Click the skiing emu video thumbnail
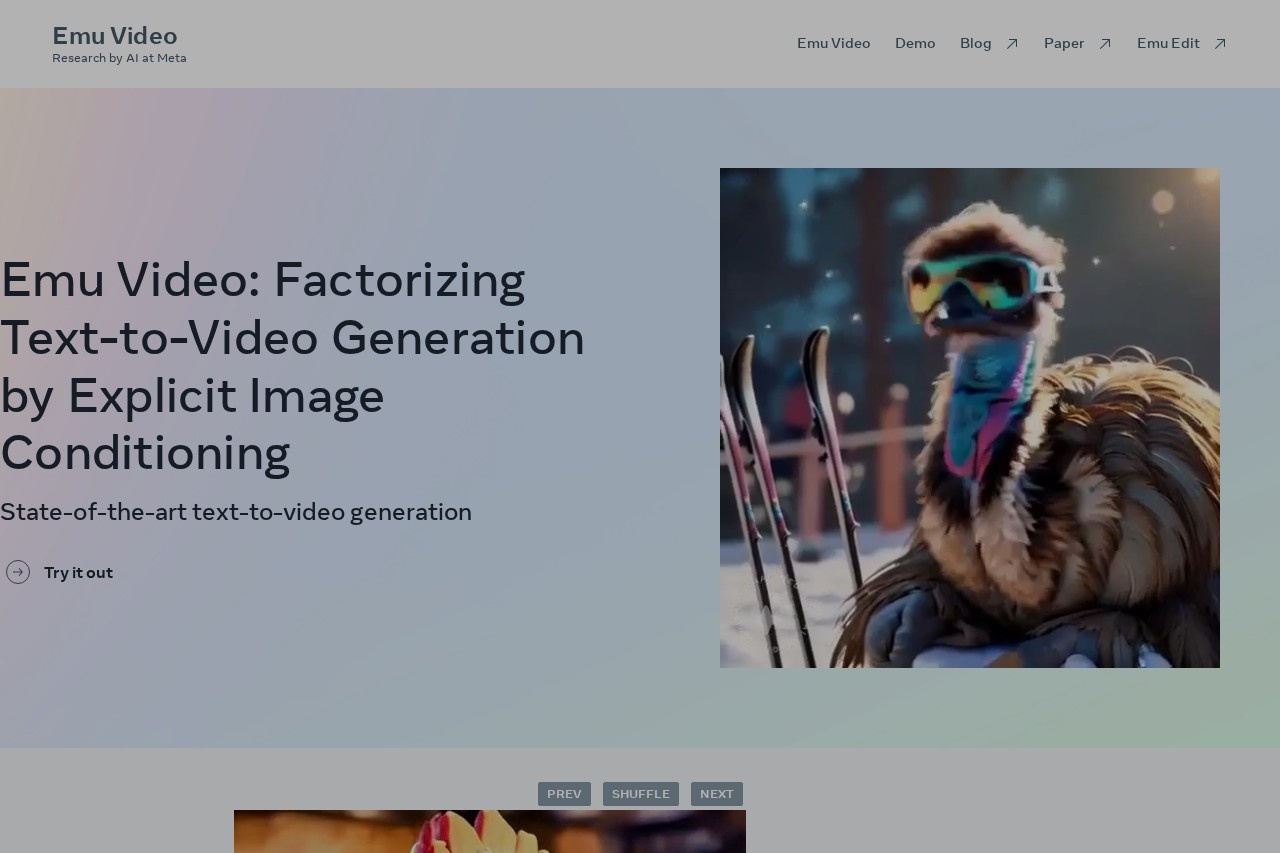 969,417
